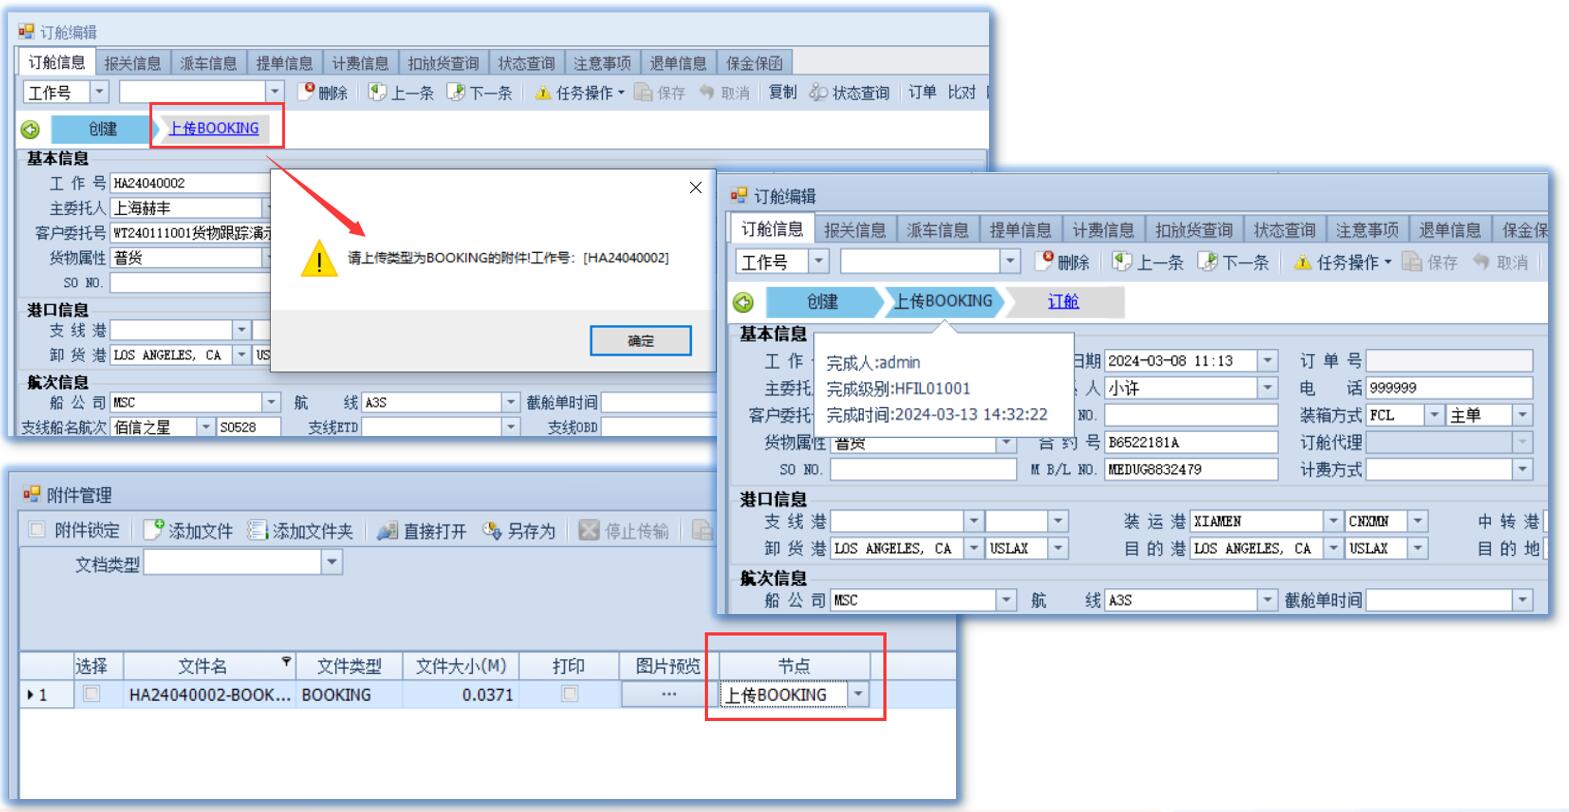The image size is (1569, 812).
Task: Click 下一条 in left 订舱编辑 toolbar
Action: point(479,92)
